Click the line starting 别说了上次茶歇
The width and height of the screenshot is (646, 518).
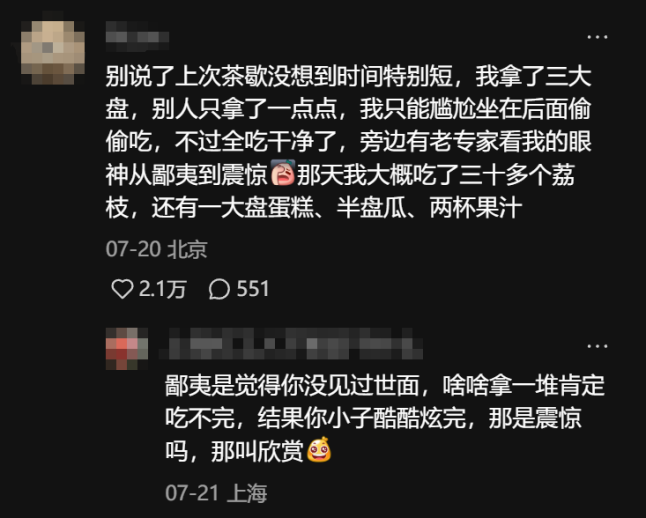(349, 77)
